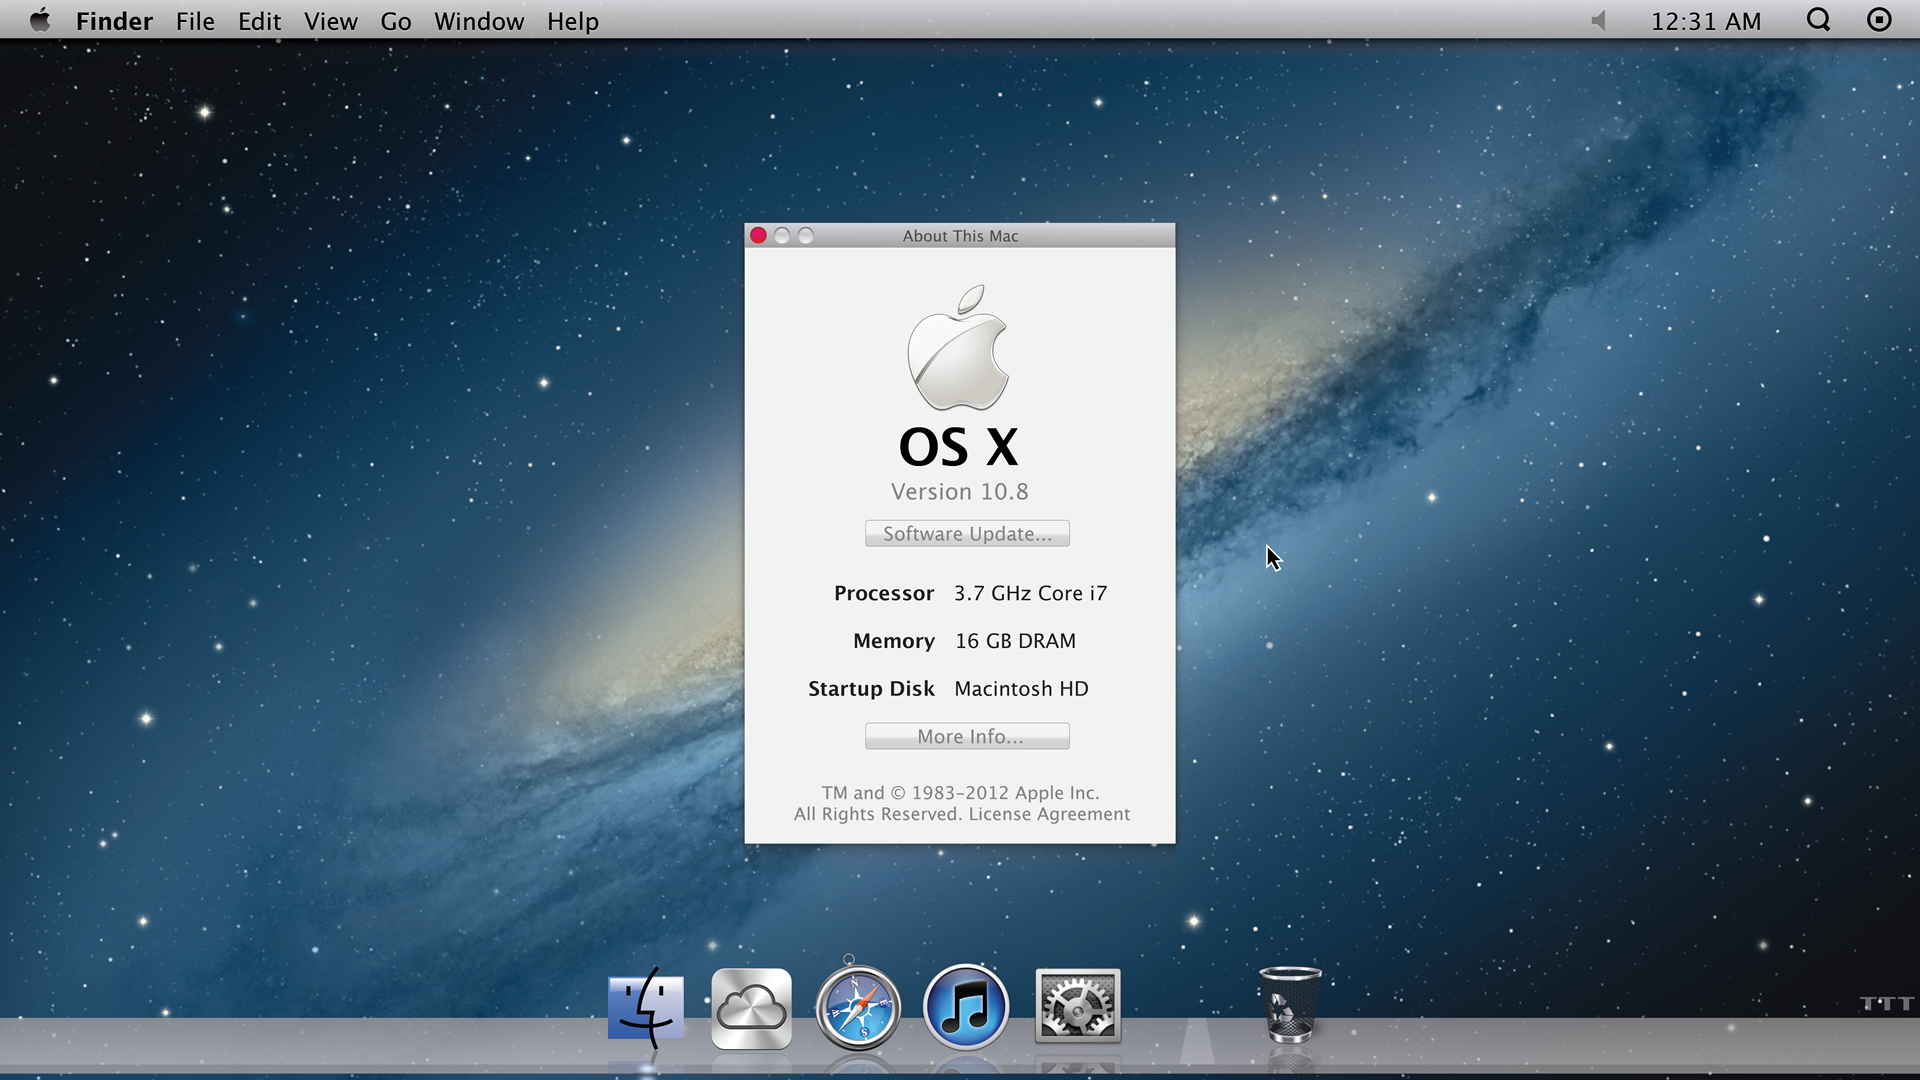This screenshot has height=1080, width=1920.
Task: Click the Macintosh HD value
Action: [1021, 689]
